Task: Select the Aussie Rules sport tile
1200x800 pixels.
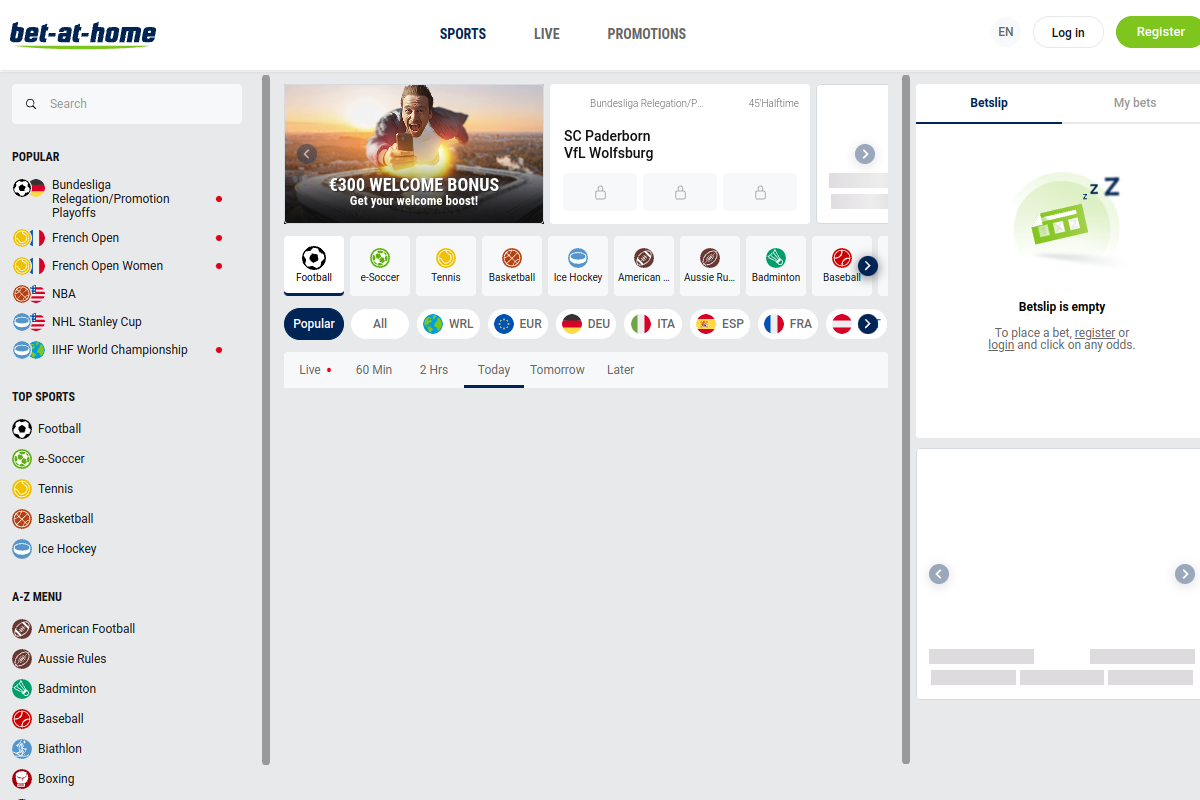Action: (710, 266)
